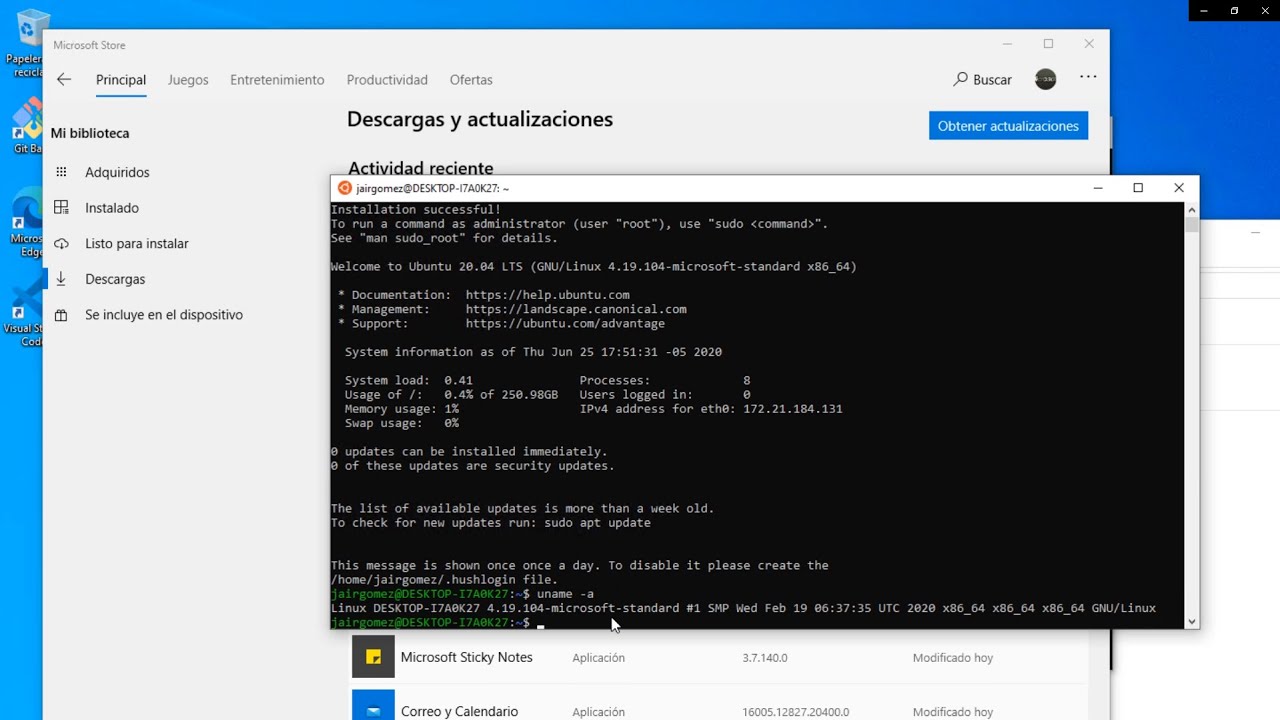The height and width of the screenshot is (720, 1280).
Task: Click https://help.ubuntu.com in terminal
Action: pyautogui.click(x=547, y=295)
